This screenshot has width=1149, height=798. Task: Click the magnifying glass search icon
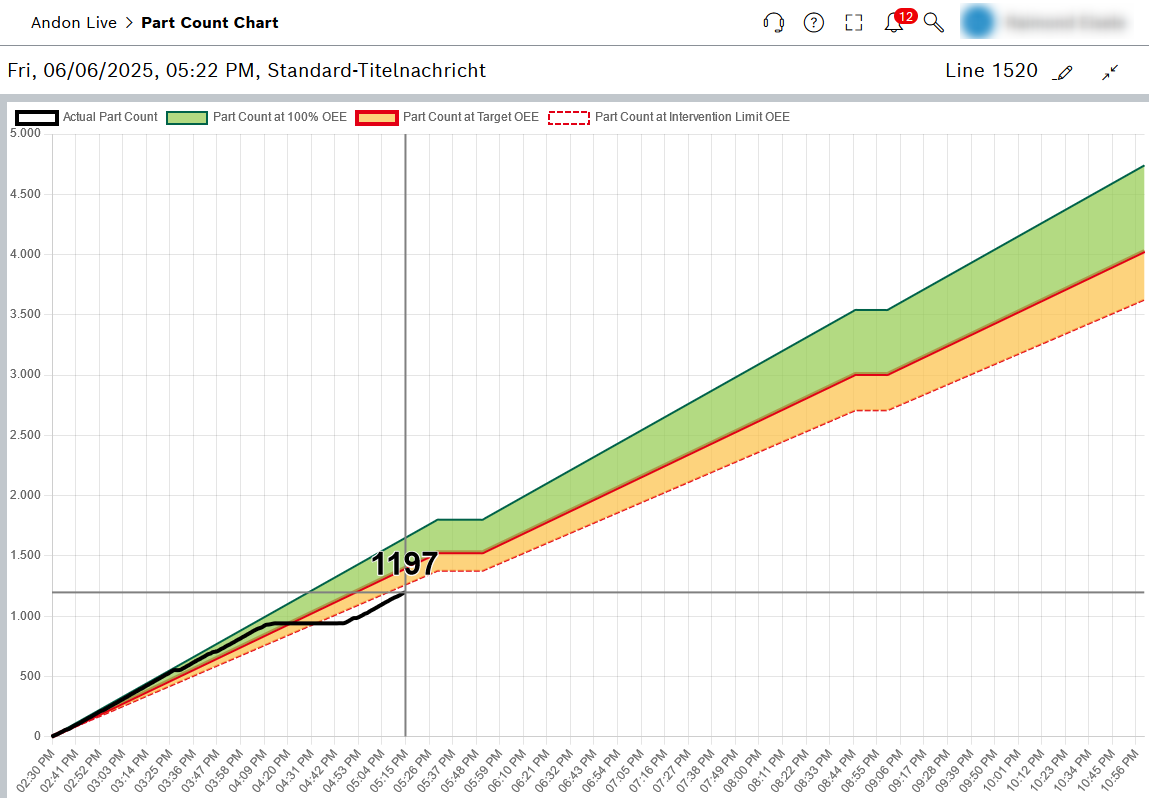(933, 23)
